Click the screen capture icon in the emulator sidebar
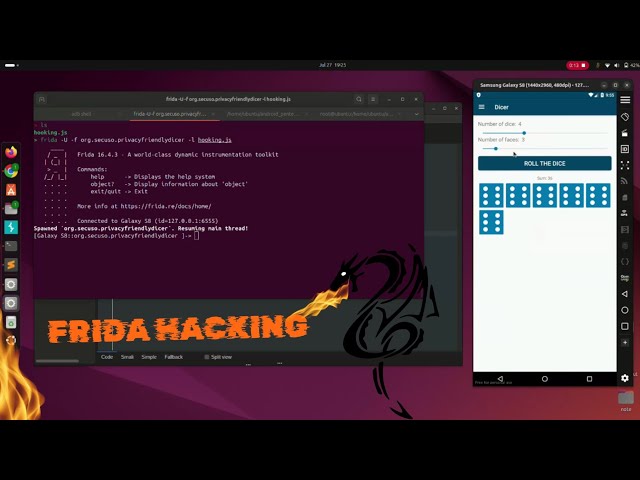 (x=625, y=165)
